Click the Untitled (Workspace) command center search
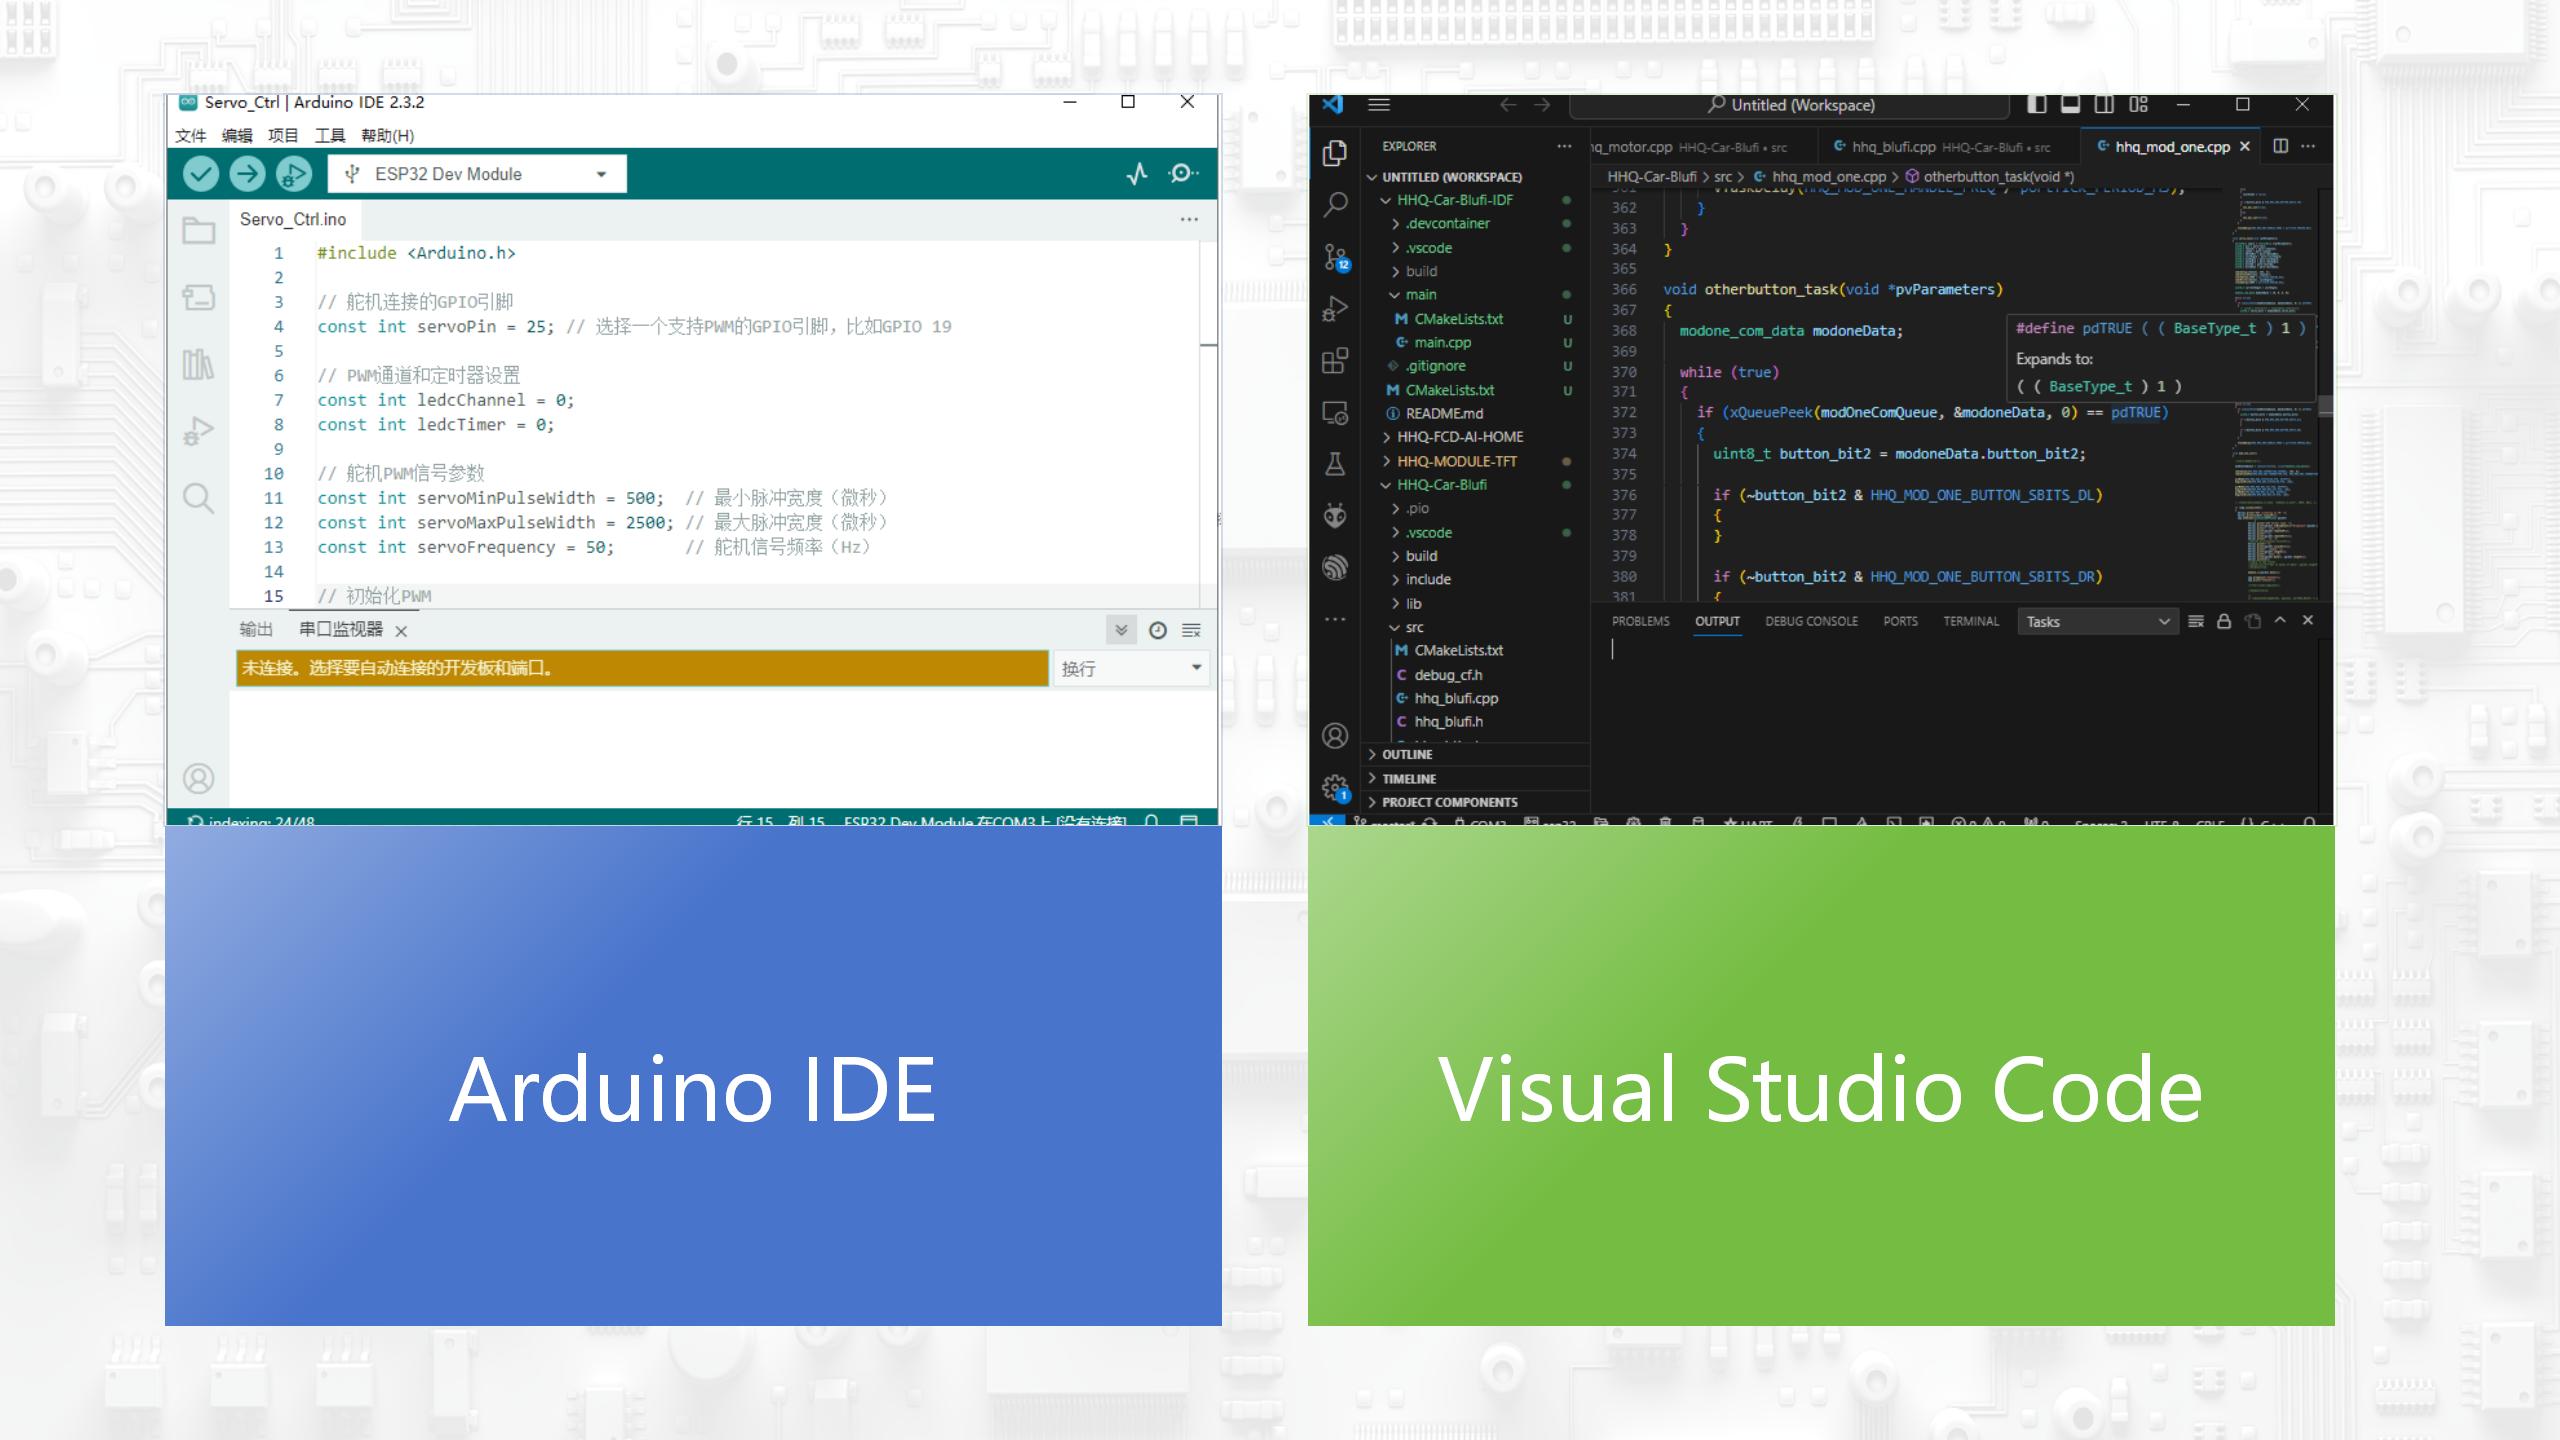 click(1790, 105)
